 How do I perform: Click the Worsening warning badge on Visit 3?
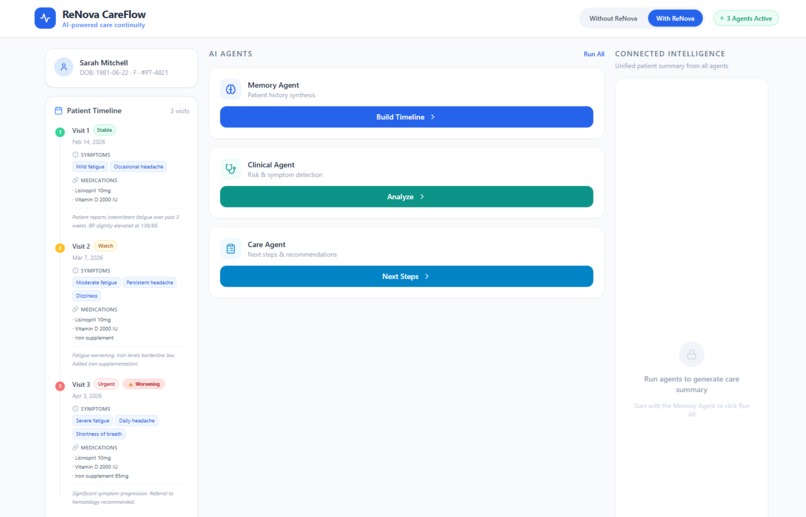tap(144, 384)
